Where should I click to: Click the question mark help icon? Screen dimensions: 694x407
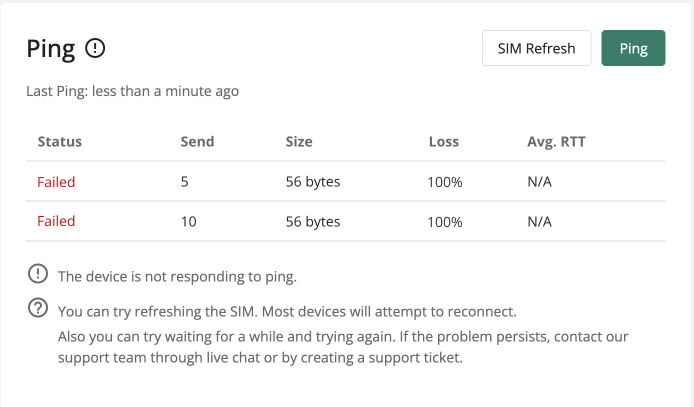37,309
